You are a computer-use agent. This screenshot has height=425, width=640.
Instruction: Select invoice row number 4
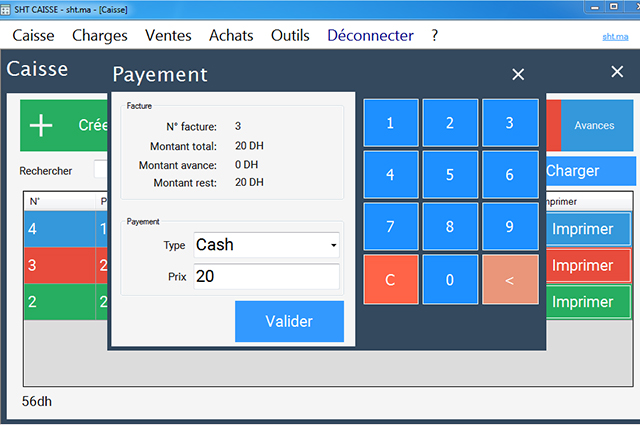pos(66,229)
